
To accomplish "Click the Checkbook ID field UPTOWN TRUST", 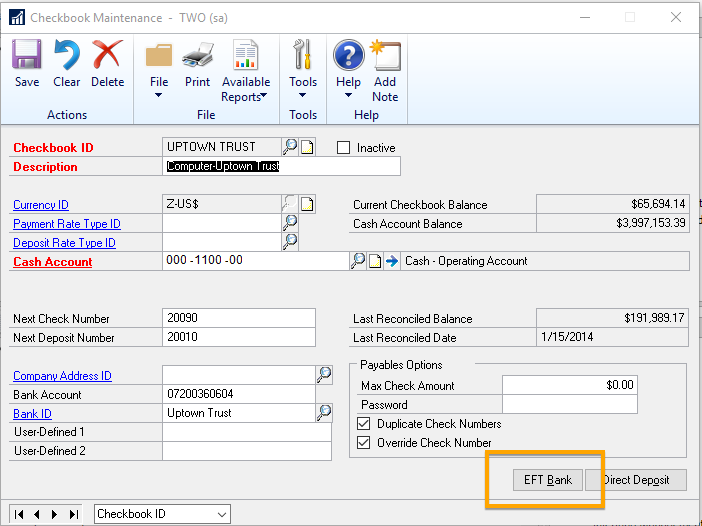I will pos(222,146).
